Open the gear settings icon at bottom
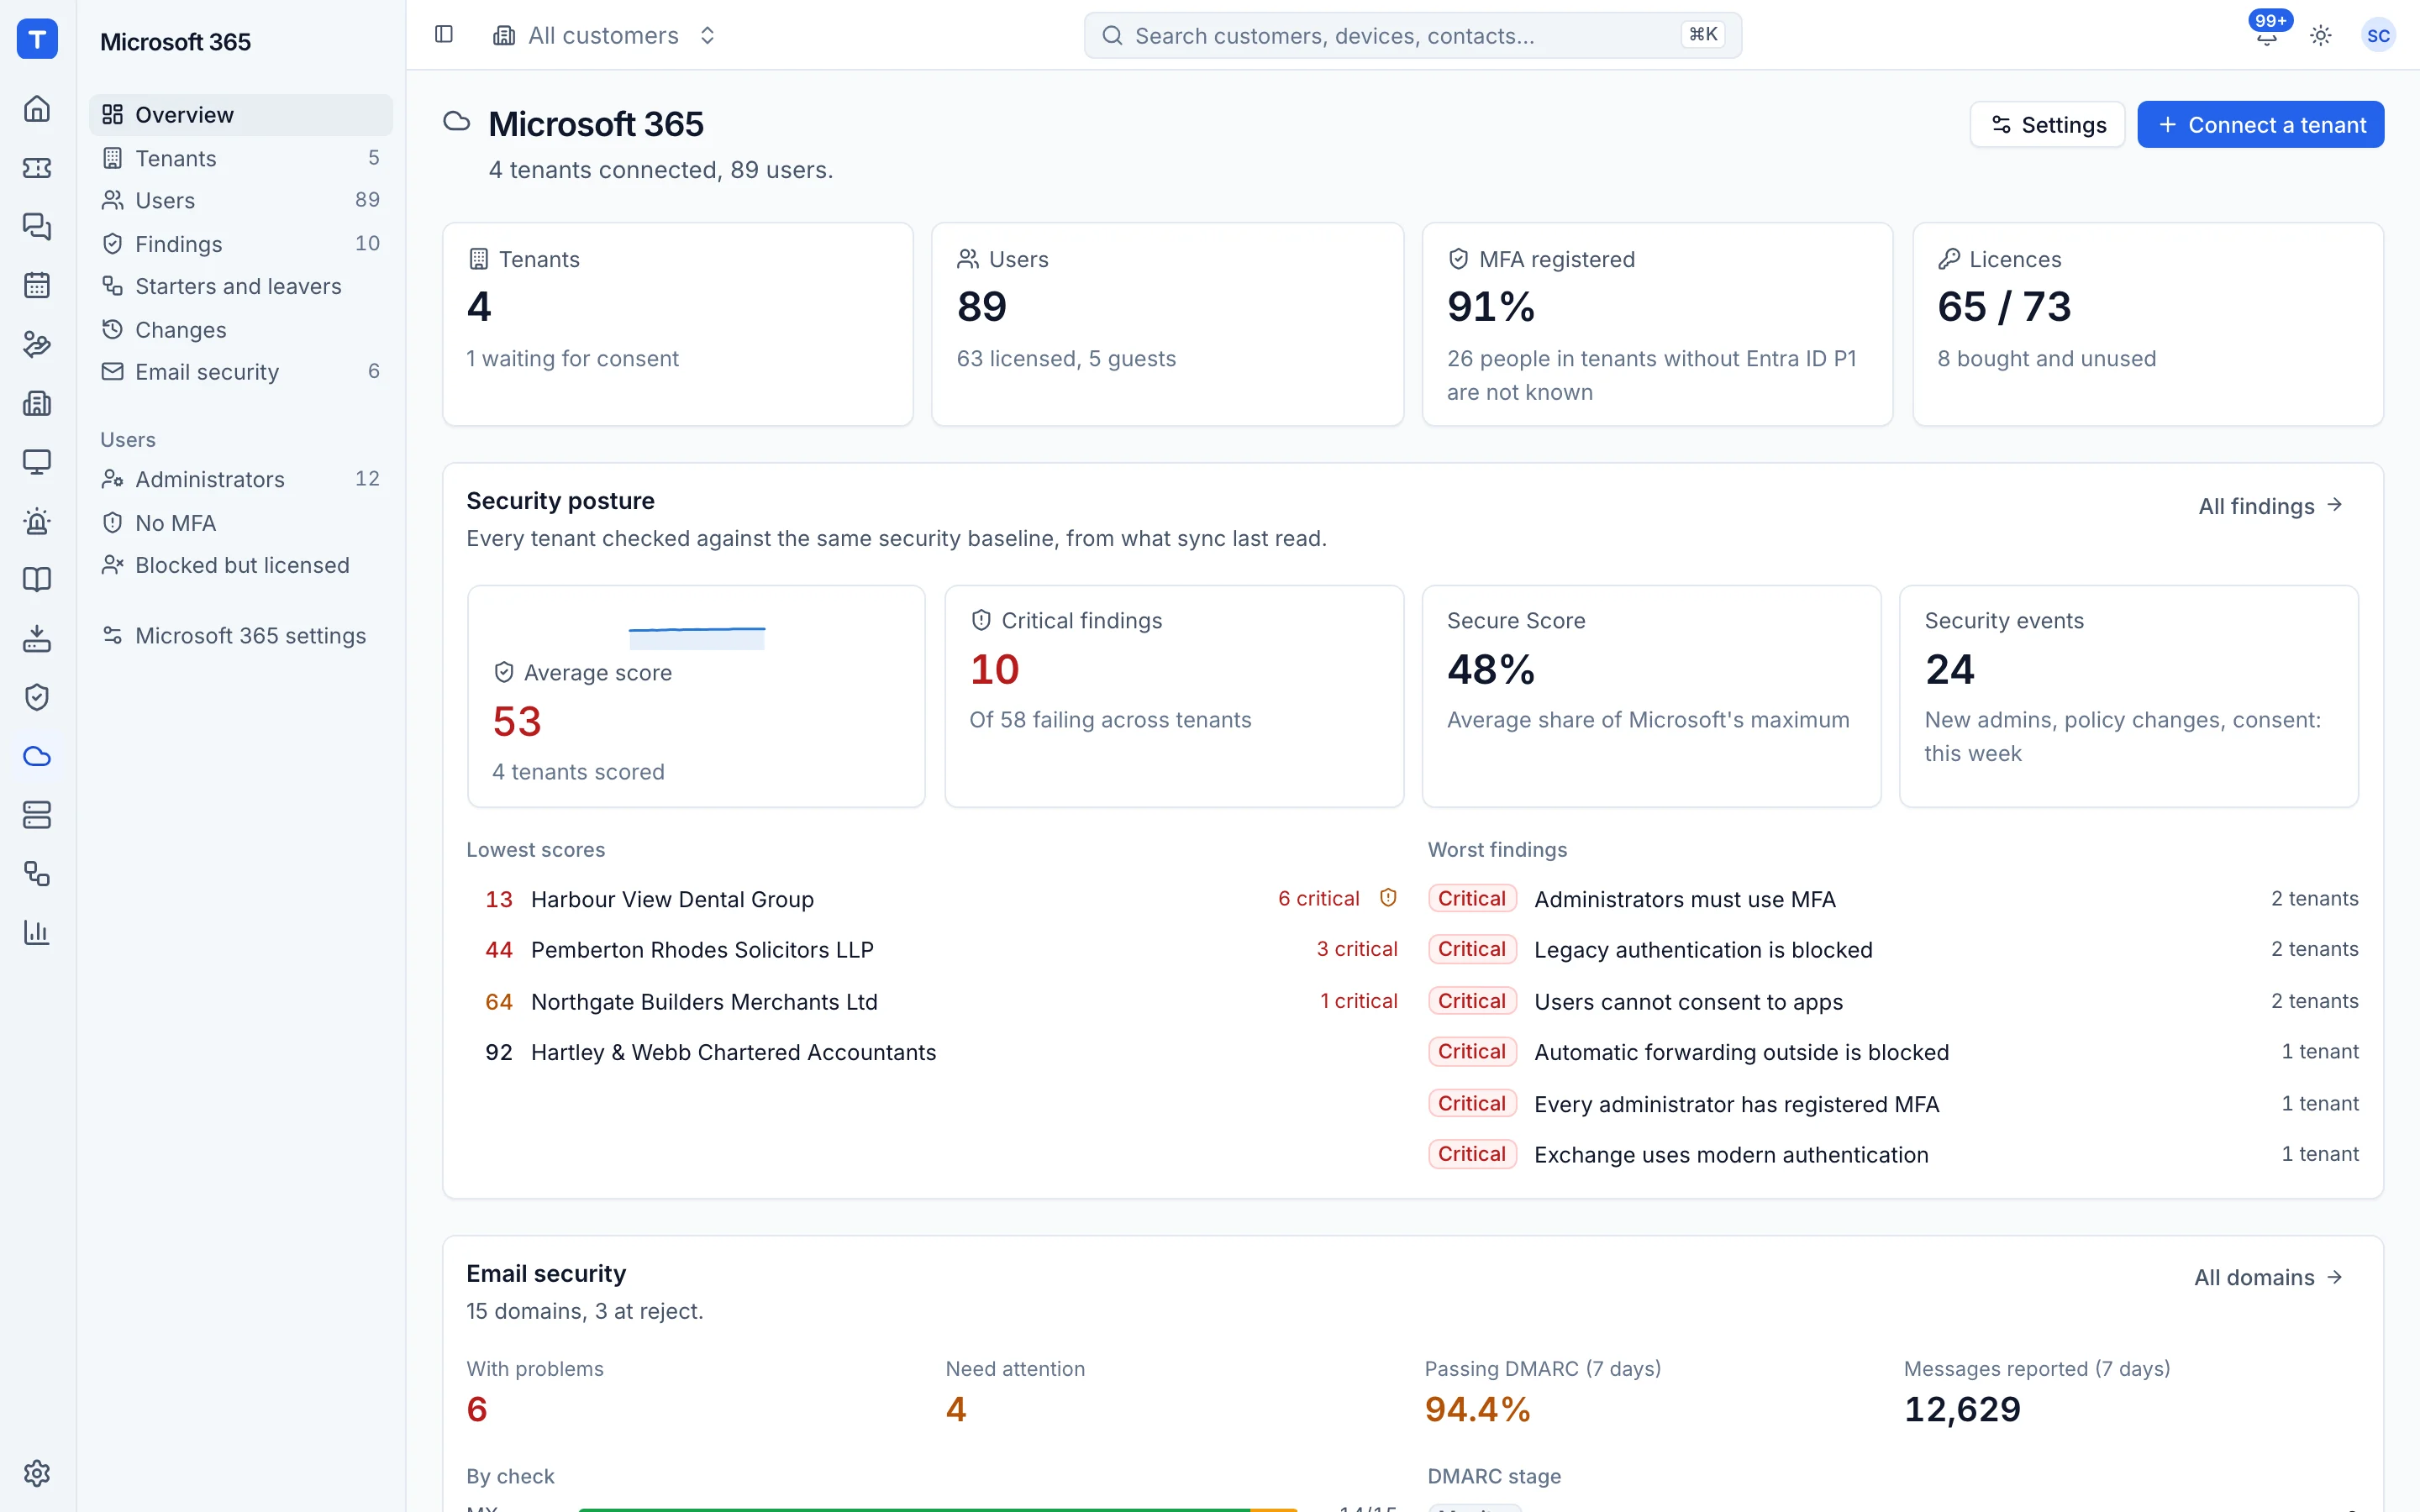 (37, 1473)
